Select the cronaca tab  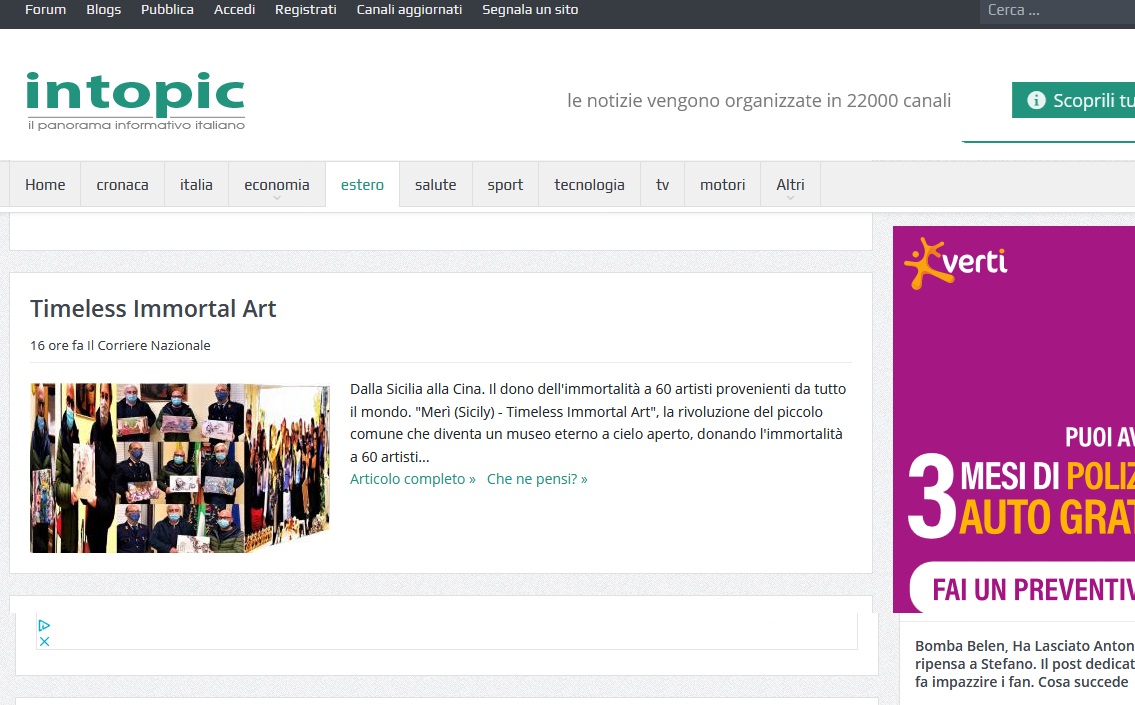click(x=122, y=185)
